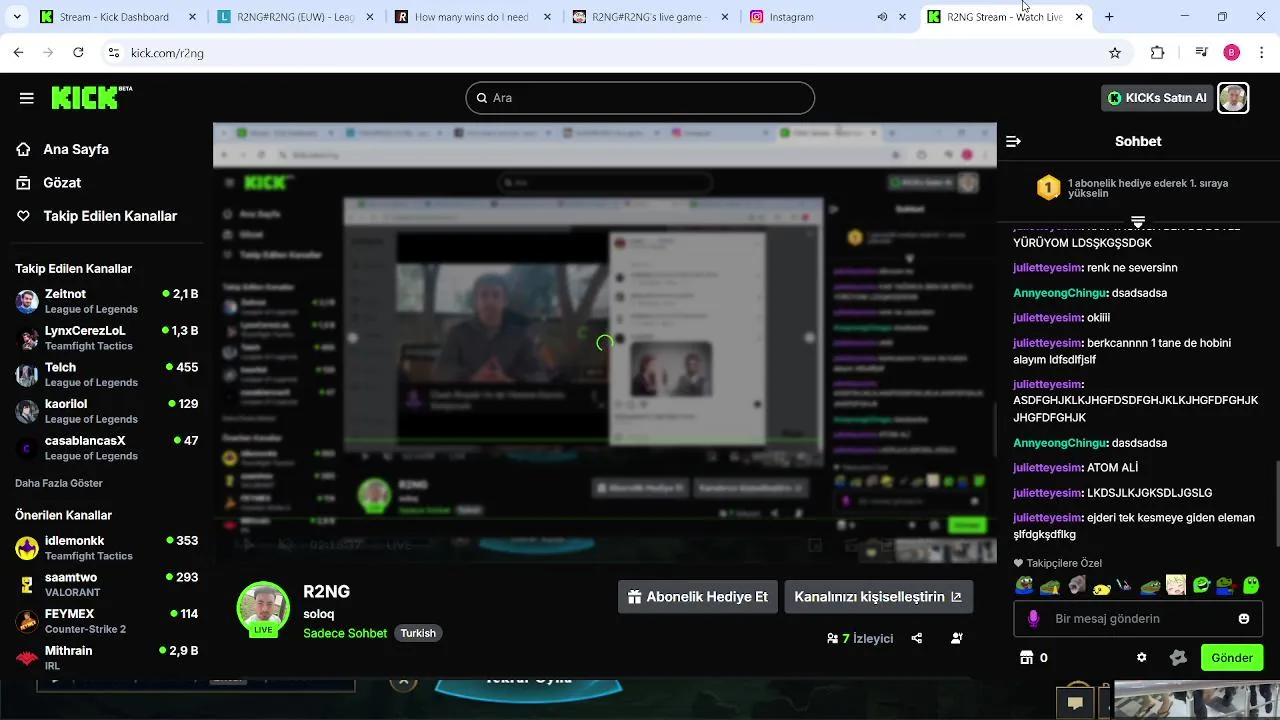This screenshot has width=1280, height=720.
Task: Open LynxCerezLoL's channel
Action: click(x=107, y=338)
